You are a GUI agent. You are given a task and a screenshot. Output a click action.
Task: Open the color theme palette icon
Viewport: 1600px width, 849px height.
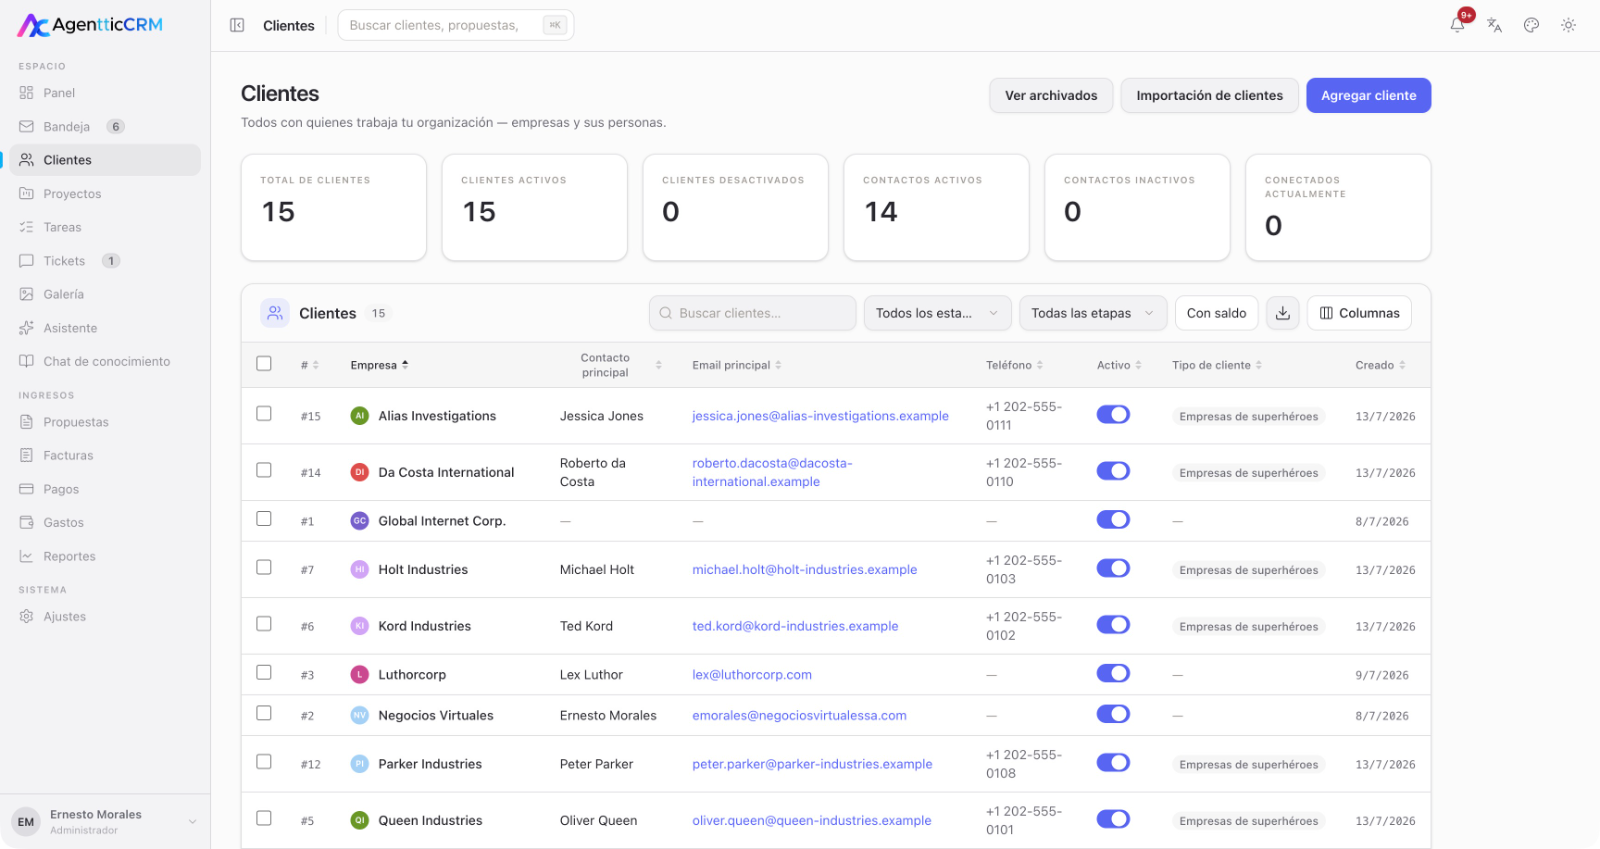pyautogui.click(x=1531, y=25)
